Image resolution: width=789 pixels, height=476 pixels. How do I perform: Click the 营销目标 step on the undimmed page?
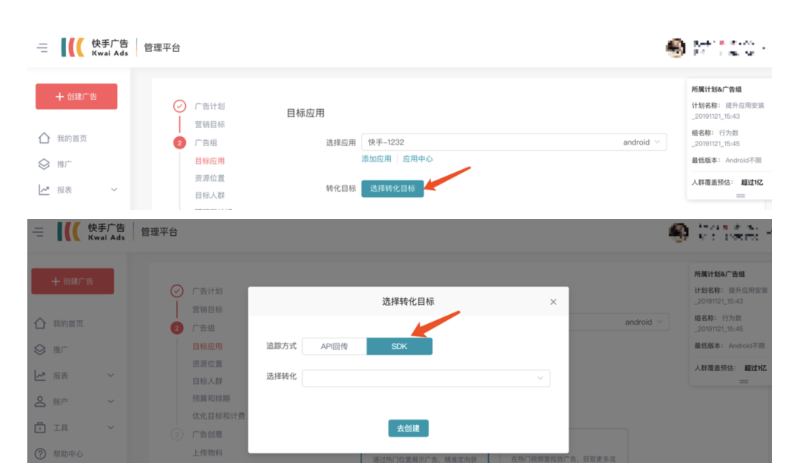pyautogui.click(x=210, y=124)
